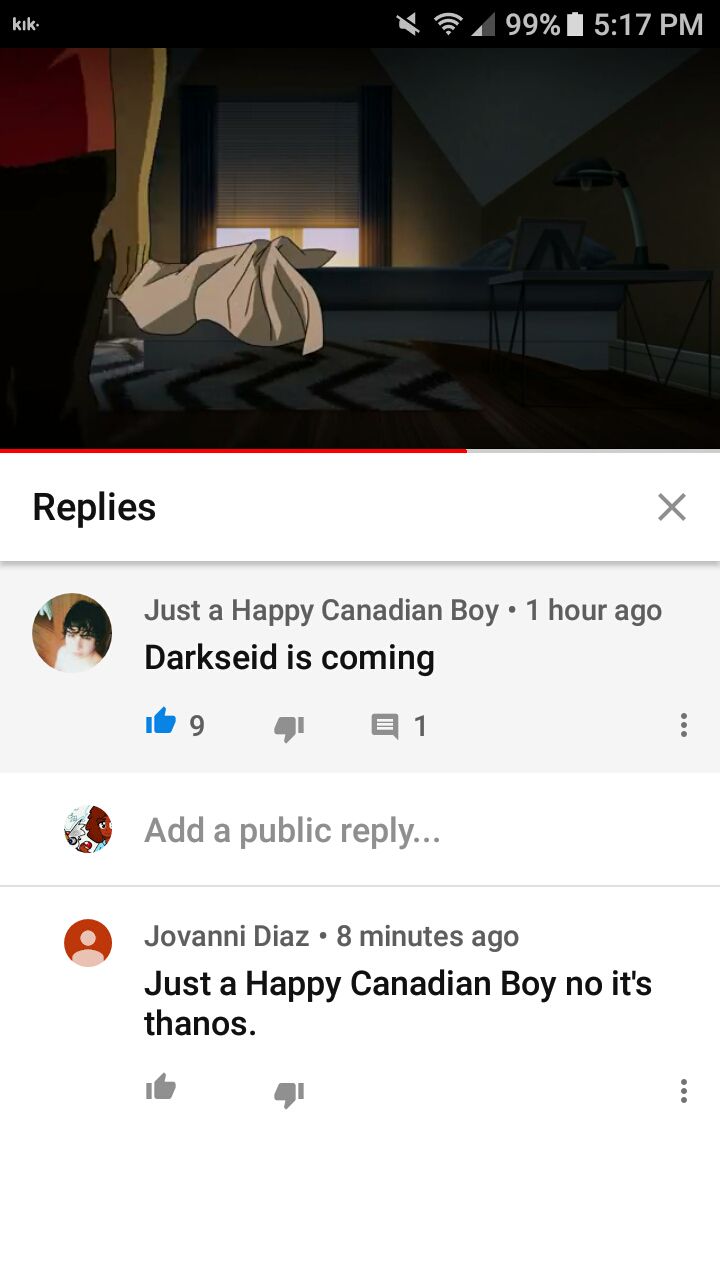Close the Replies panel
The height and width of the screenshot is (1280, 720).
pos(672,507)
